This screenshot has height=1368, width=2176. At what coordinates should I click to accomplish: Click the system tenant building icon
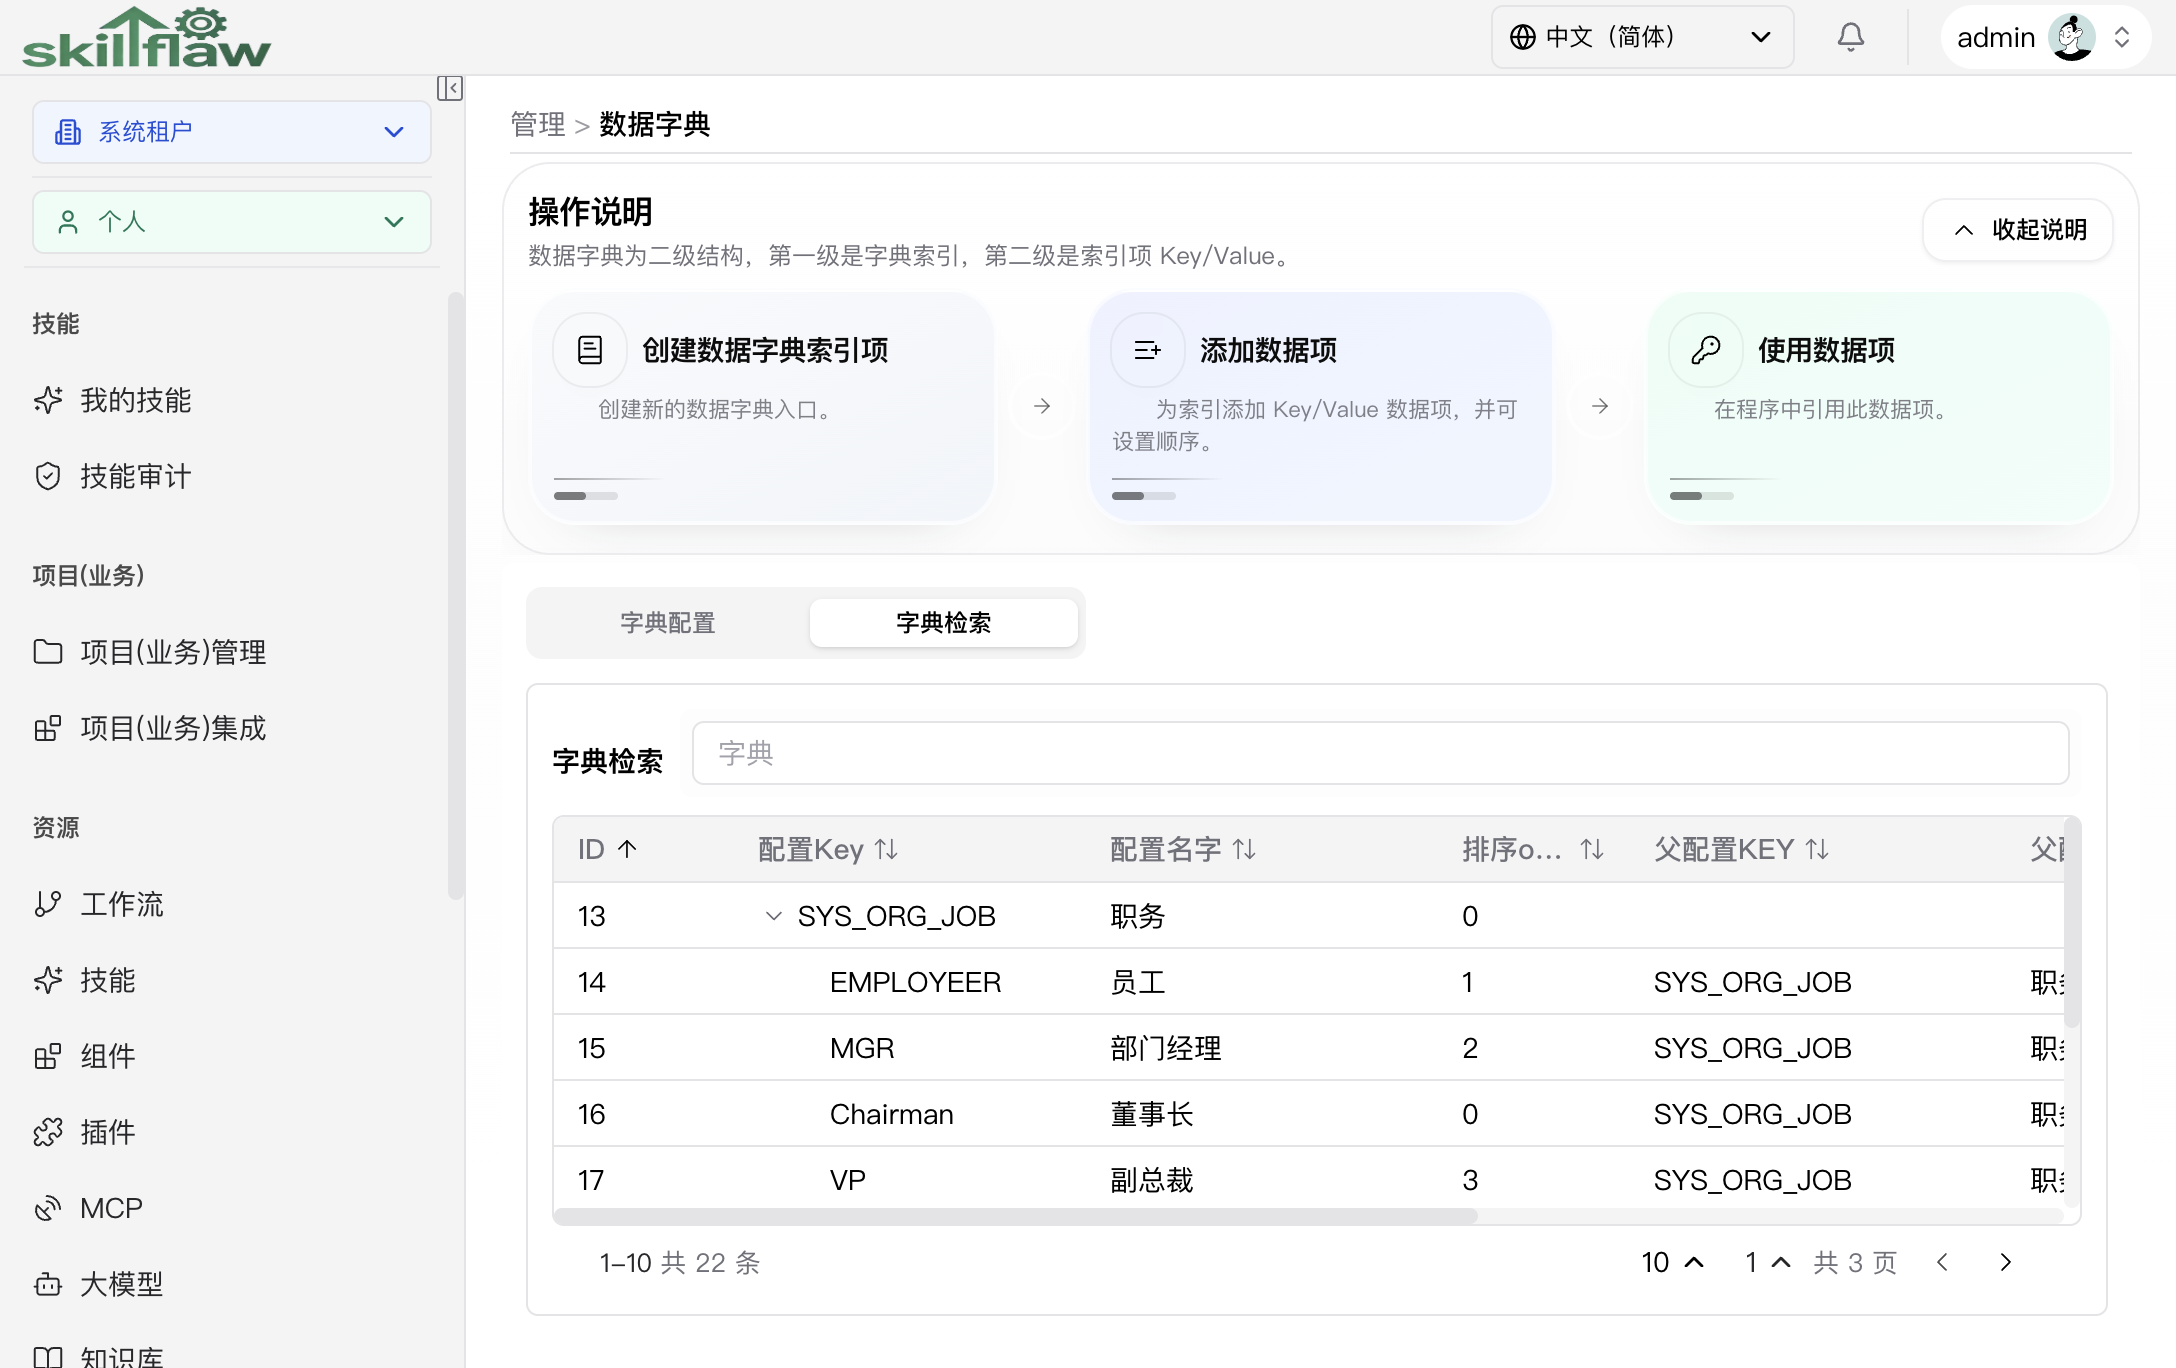point(68,132)
